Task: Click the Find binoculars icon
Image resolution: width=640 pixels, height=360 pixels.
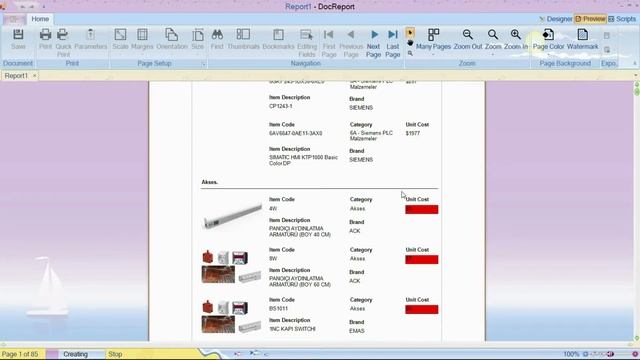Action: [x=217, y=35]
